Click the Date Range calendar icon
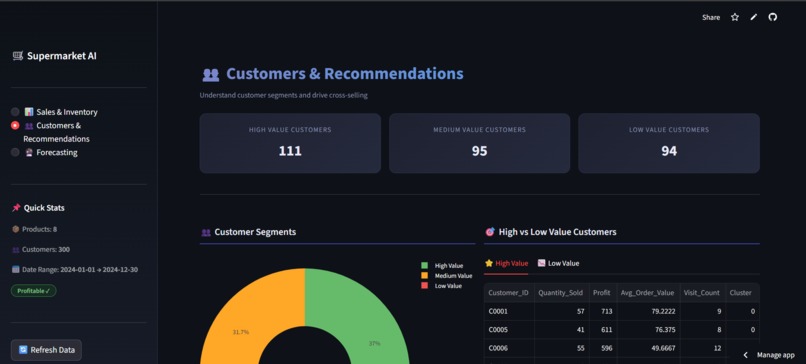 pyautogui.click(x=15, y=269)
